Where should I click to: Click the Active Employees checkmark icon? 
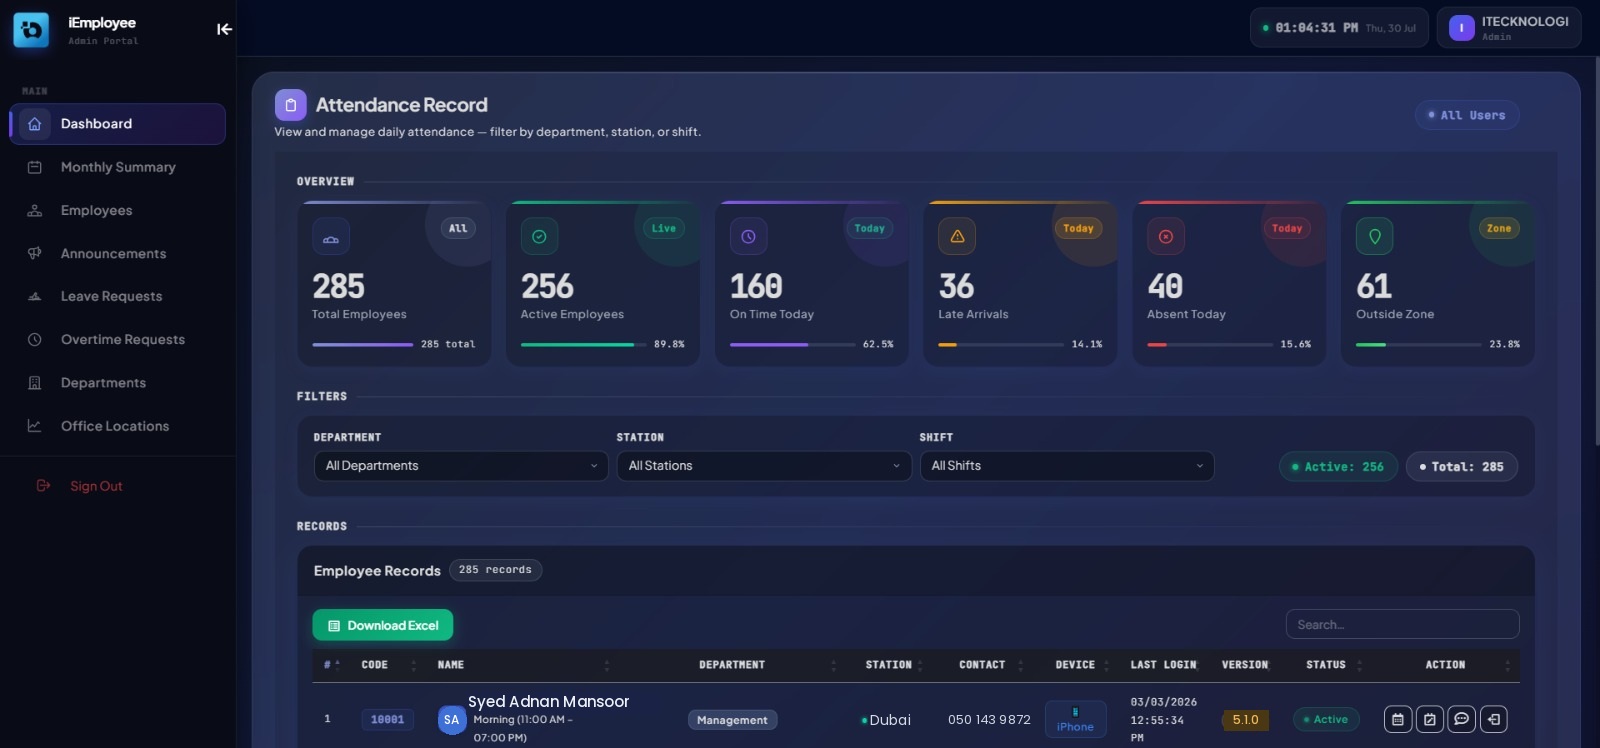(539, 237)
